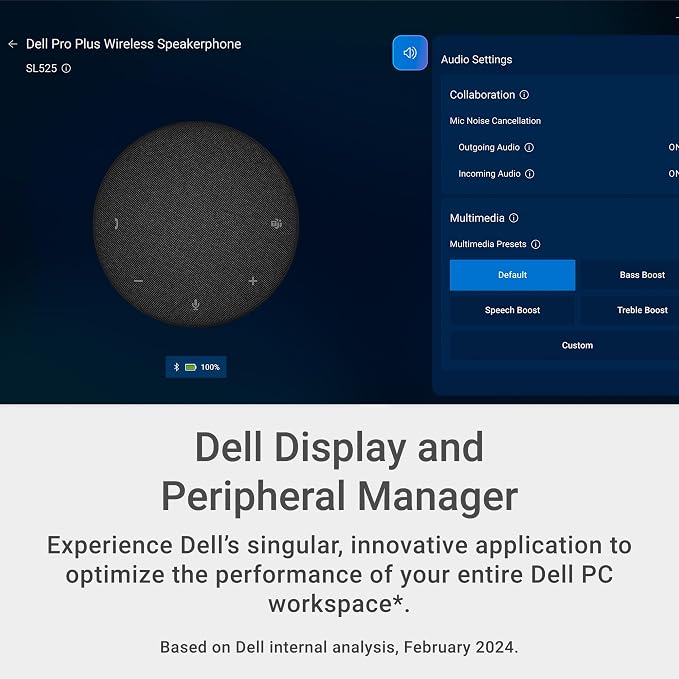
Task: Click the microphone mute icon on the speakerphone
Action: point(196,305)
